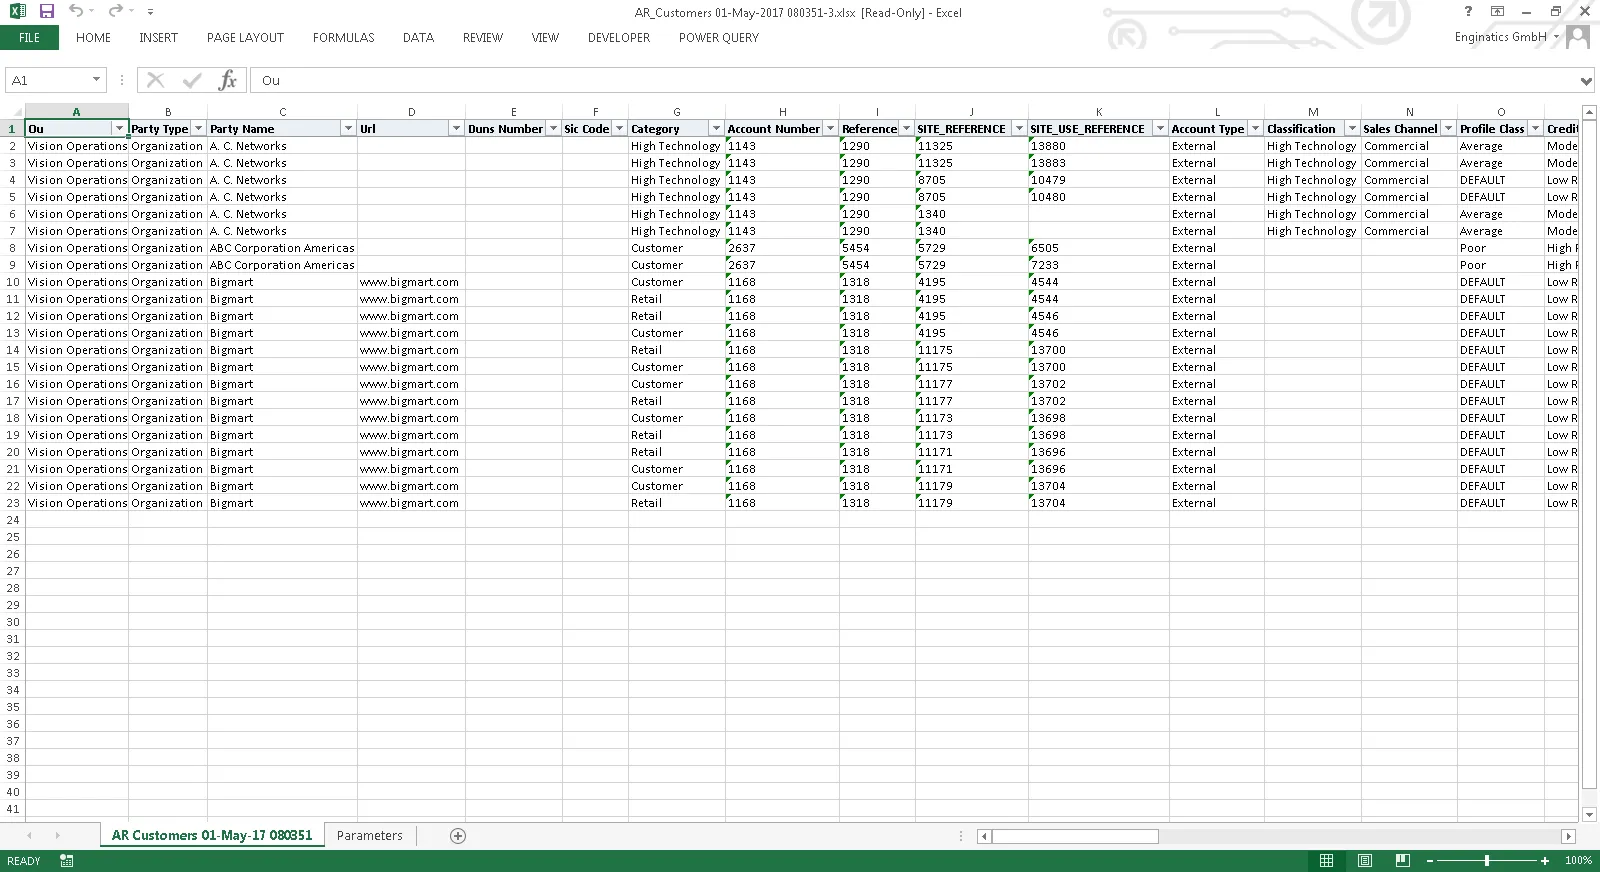Select www.bigmart.com cell in row 10
This screenshot has width=1600, height=872.
(411, 282)
